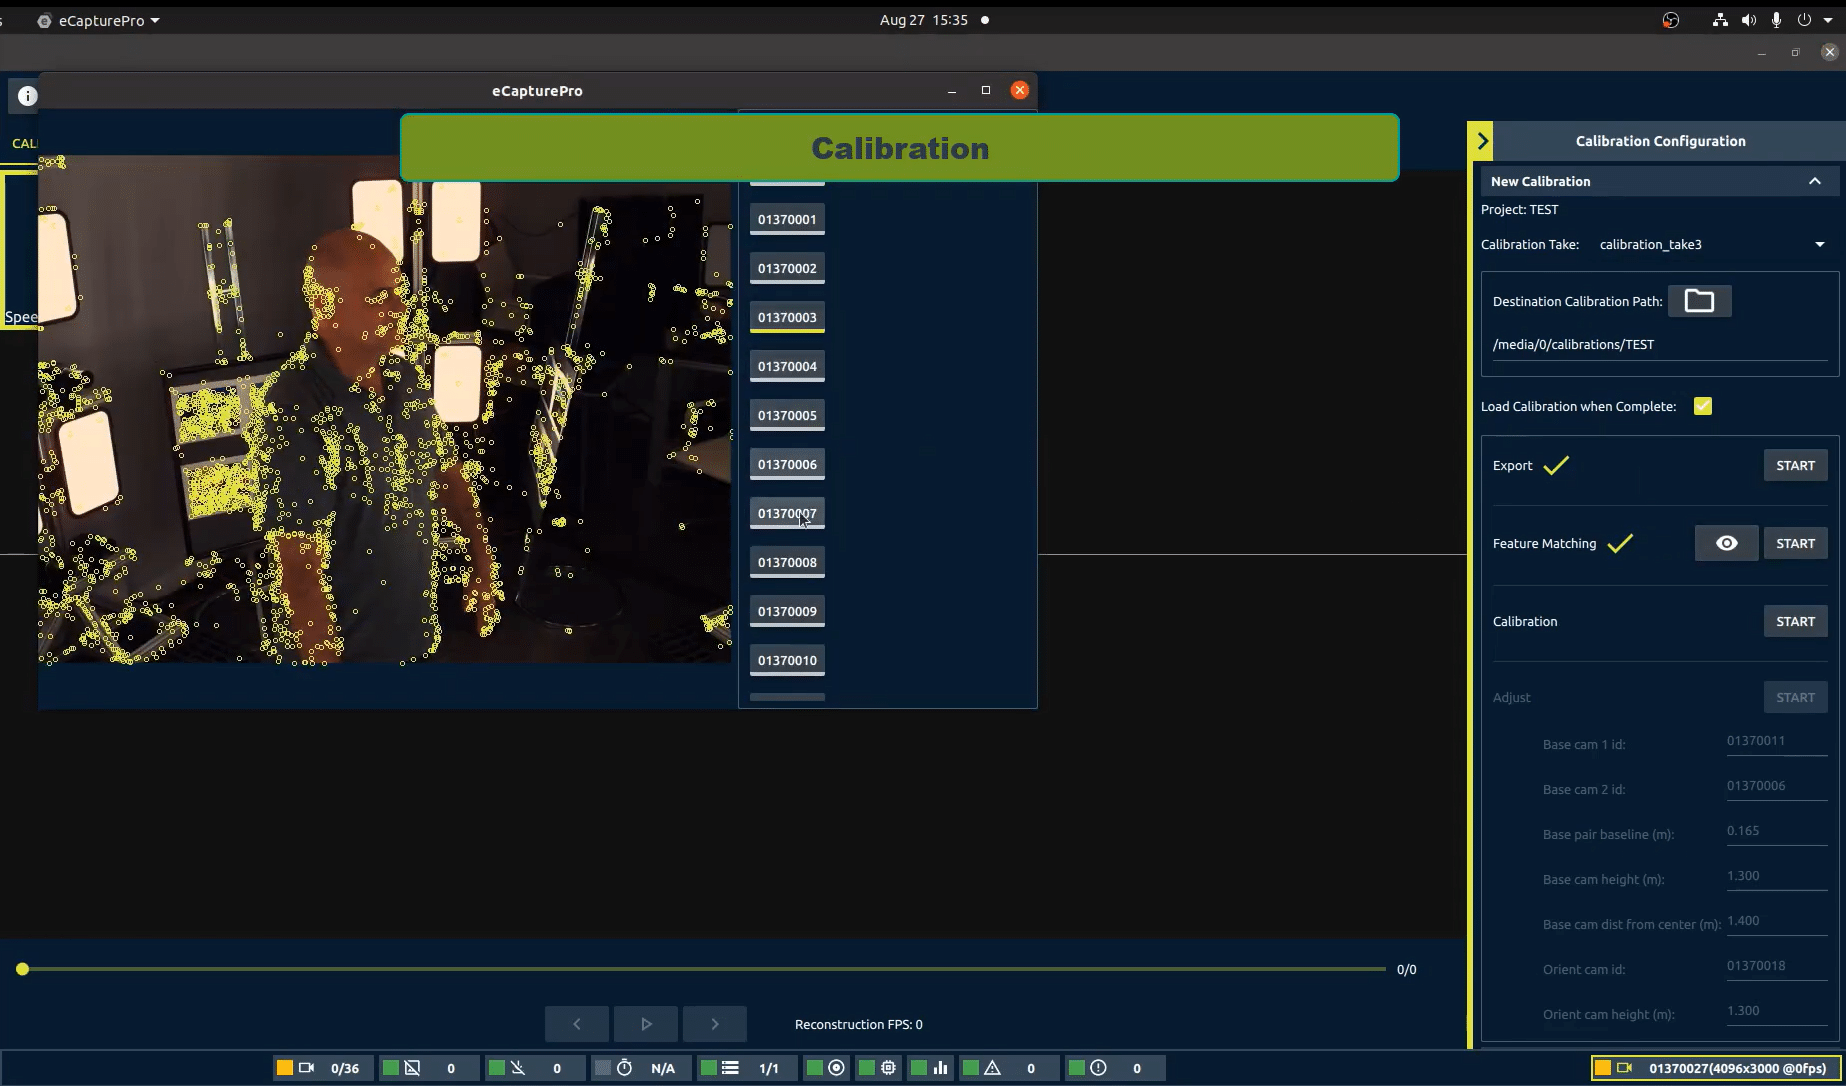1846x1086 pixels.
Task: Start the Export process
Action: (1795, 464)
